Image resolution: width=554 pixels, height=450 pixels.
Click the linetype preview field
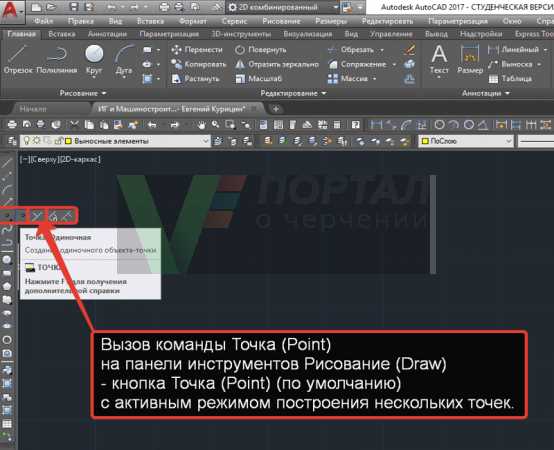(536, 141)
